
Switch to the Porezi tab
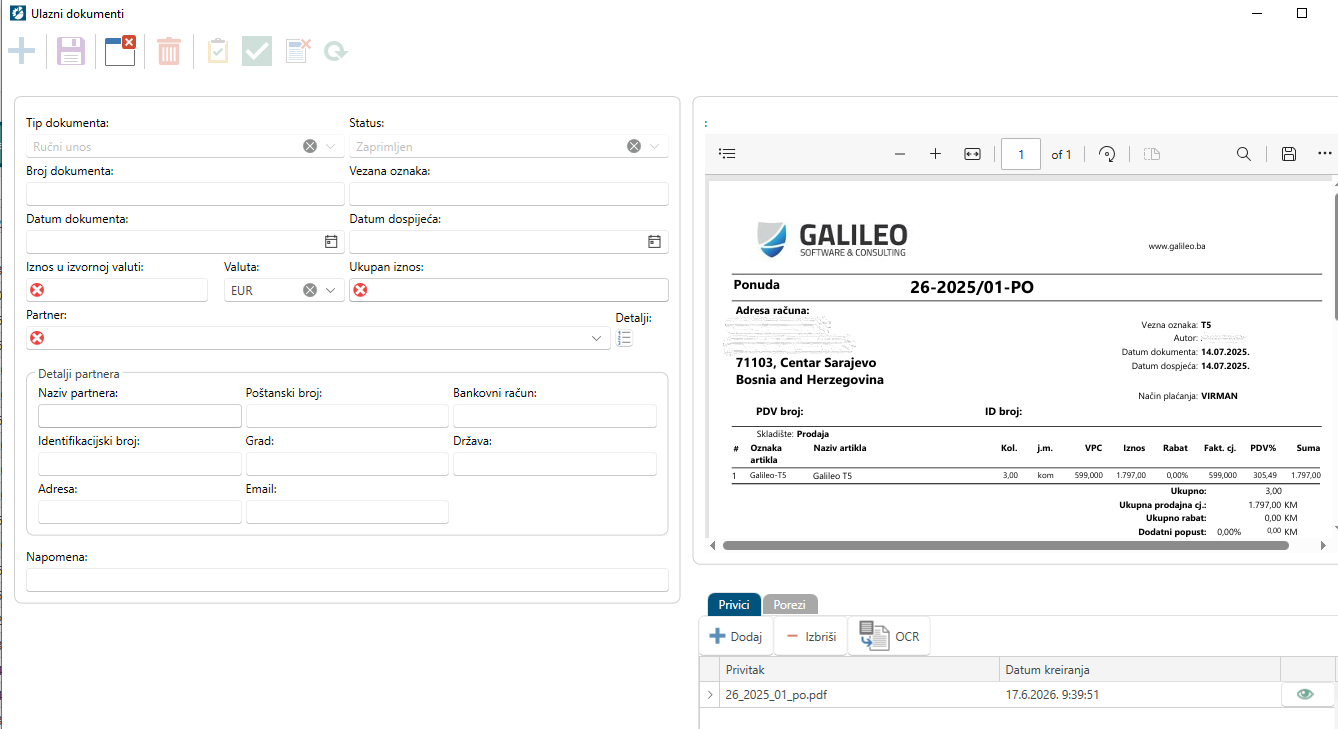click(791, 605)
